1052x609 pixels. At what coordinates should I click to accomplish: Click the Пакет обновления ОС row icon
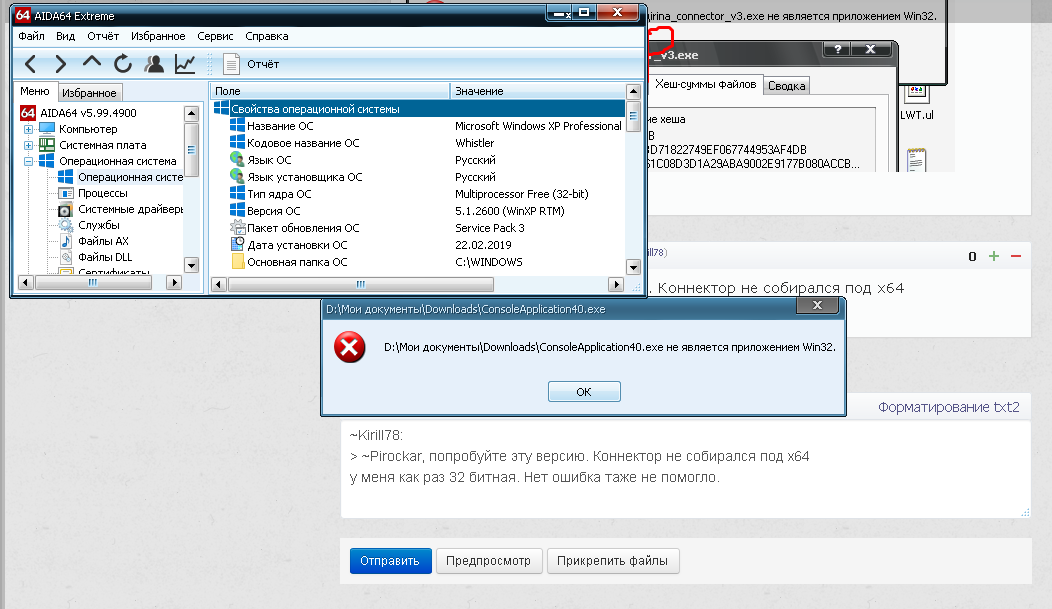[238, 228]
